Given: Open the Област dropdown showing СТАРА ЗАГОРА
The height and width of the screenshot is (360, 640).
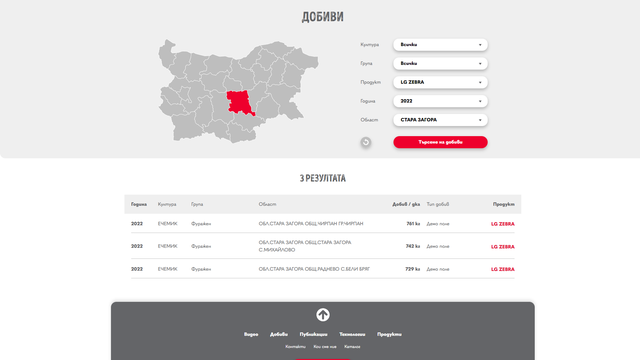Looking at the screenshot, I should click(440, 120).
